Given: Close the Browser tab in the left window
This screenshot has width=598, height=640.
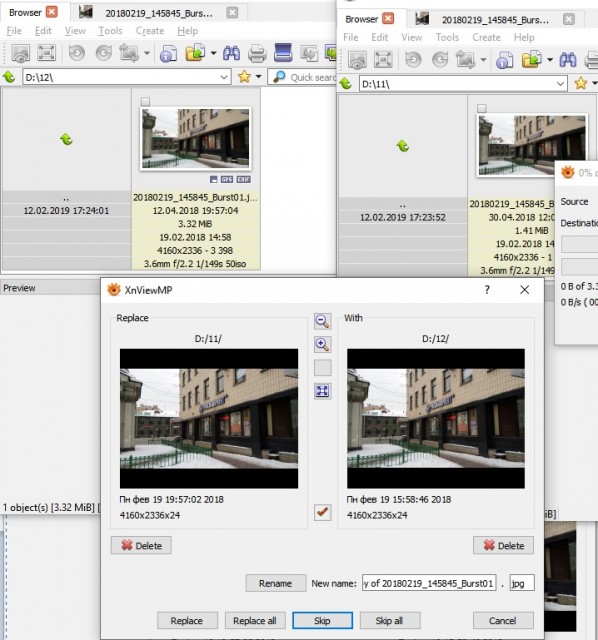Looking at the screenshot, I should 52,12.
